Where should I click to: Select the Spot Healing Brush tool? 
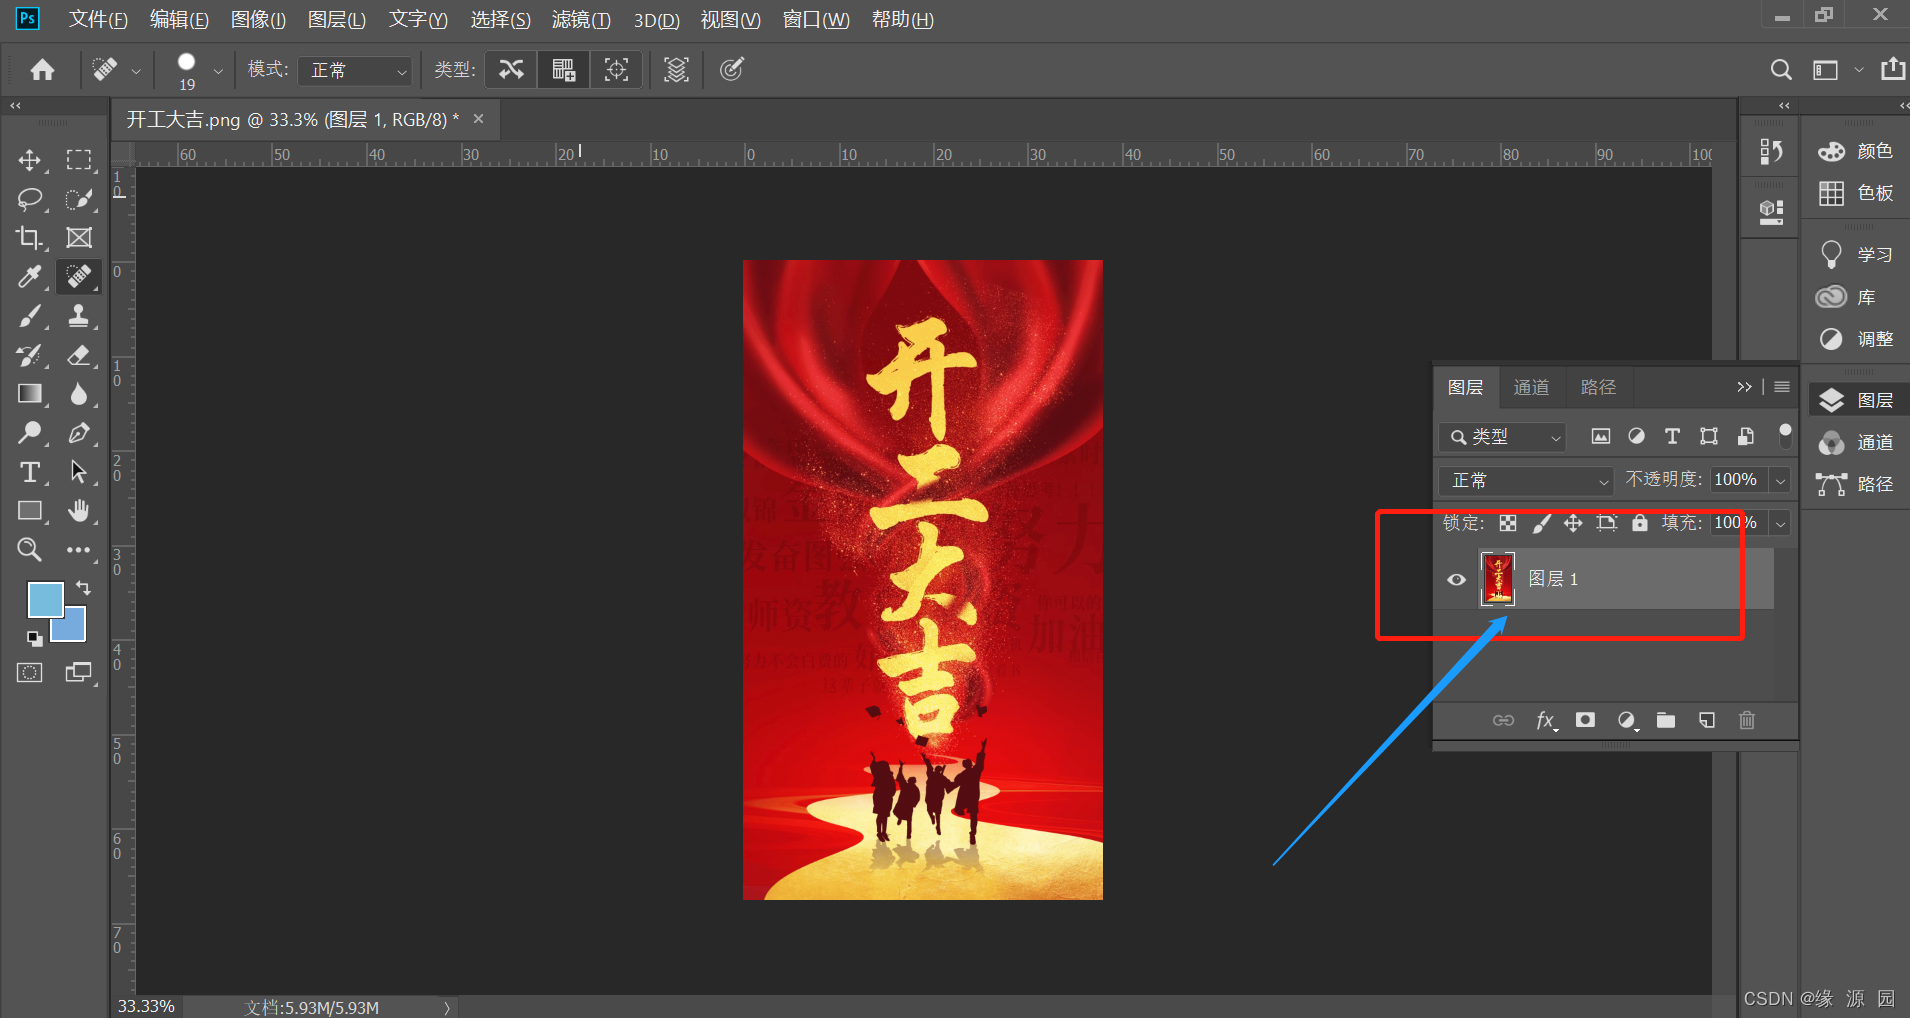coord(79,277)
